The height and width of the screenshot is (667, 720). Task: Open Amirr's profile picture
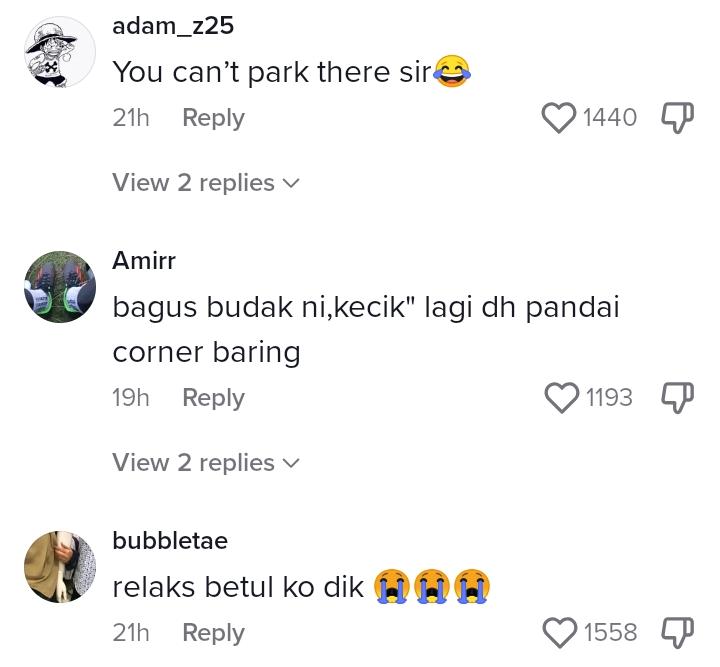click(x=60, y=287)
